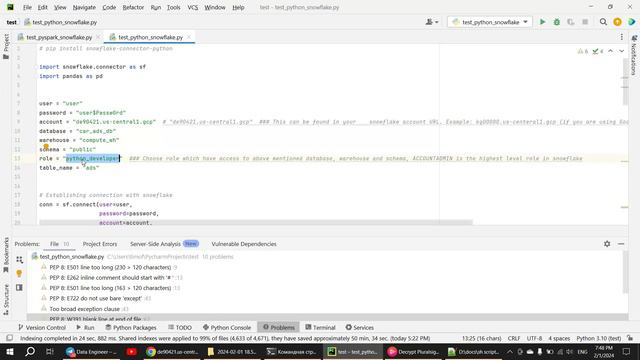Open editor tabs three-dot options menu

point(622,37)
